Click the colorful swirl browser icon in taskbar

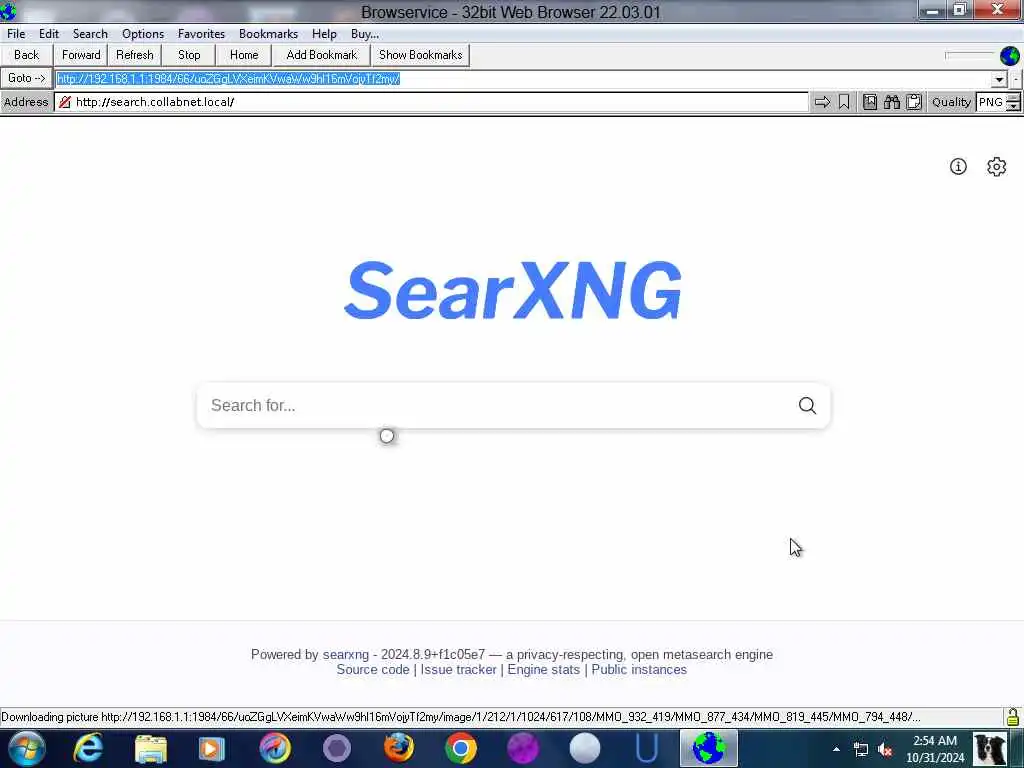pyautogui.click(x=275, y=748)
